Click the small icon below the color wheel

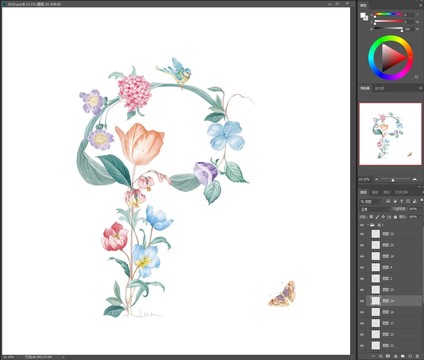point(417,77)
